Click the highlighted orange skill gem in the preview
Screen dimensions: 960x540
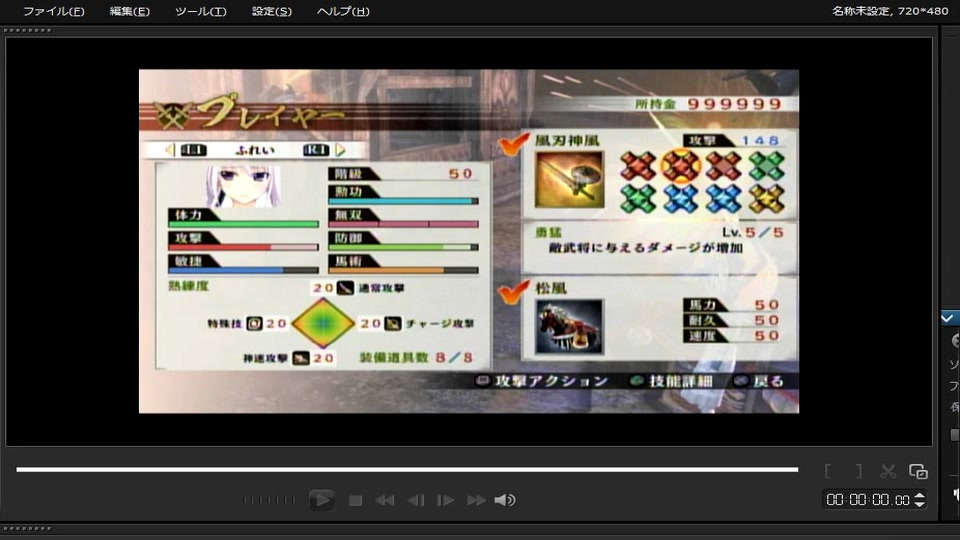point(681,166)
